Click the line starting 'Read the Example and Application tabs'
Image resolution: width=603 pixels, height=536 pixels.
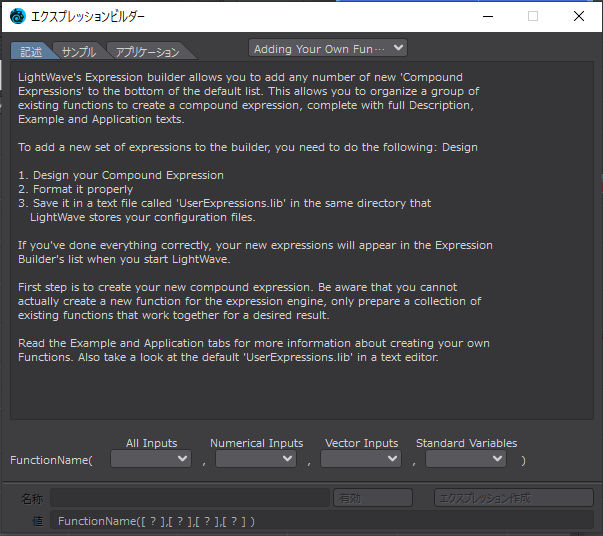[254, 343]
